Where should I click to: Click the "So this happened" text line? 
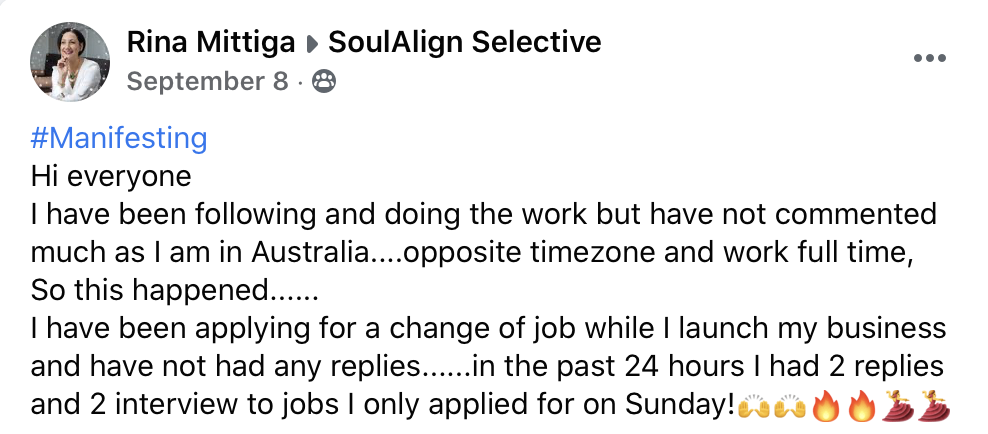click(x=172, y=291)
